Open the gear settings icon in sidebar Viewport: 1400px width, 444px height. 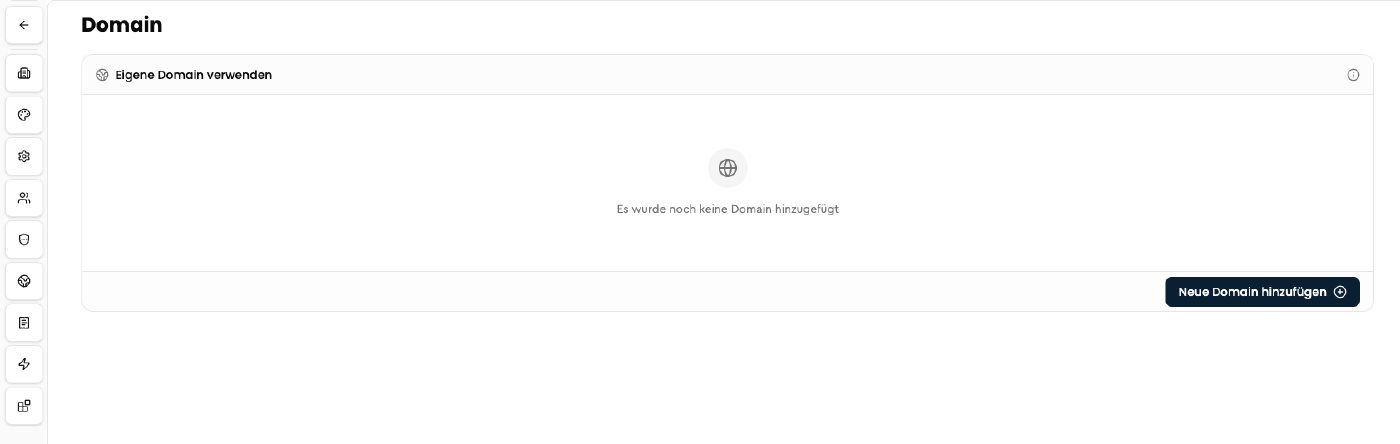[24, 156]
